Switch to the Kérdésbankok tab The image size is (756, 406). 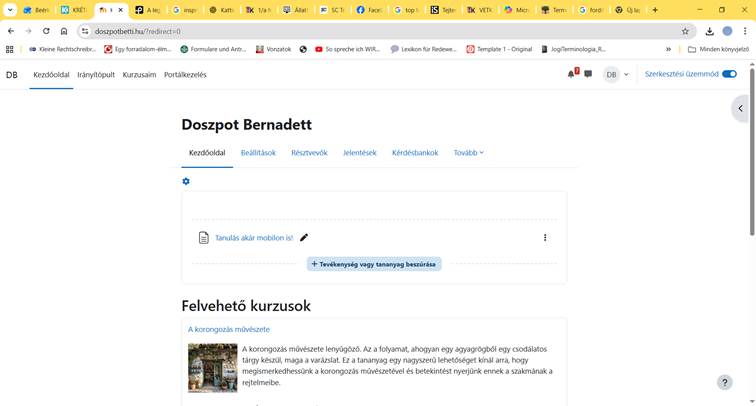coord(415,152)
